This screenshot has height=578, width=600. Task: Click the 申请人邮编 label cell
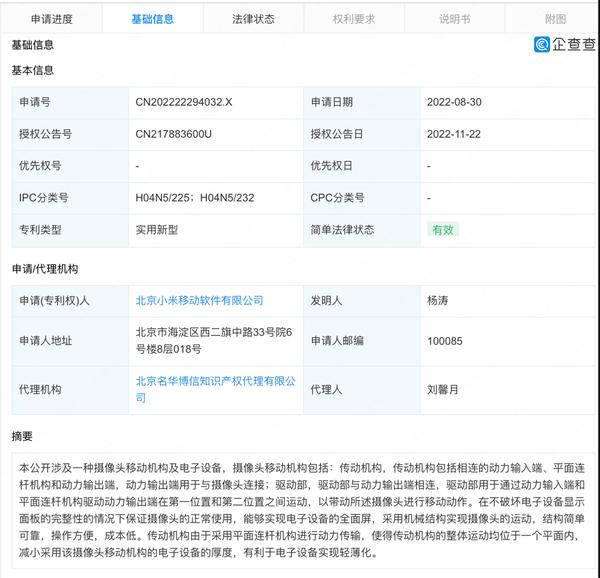[x=362, y=341]
